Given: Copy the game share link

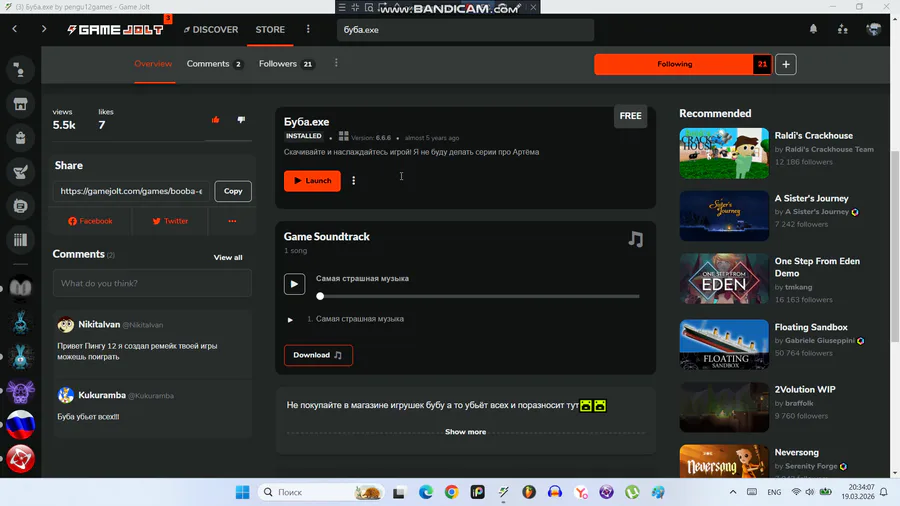Looking at the screenshot, I should tap(233, 191).
